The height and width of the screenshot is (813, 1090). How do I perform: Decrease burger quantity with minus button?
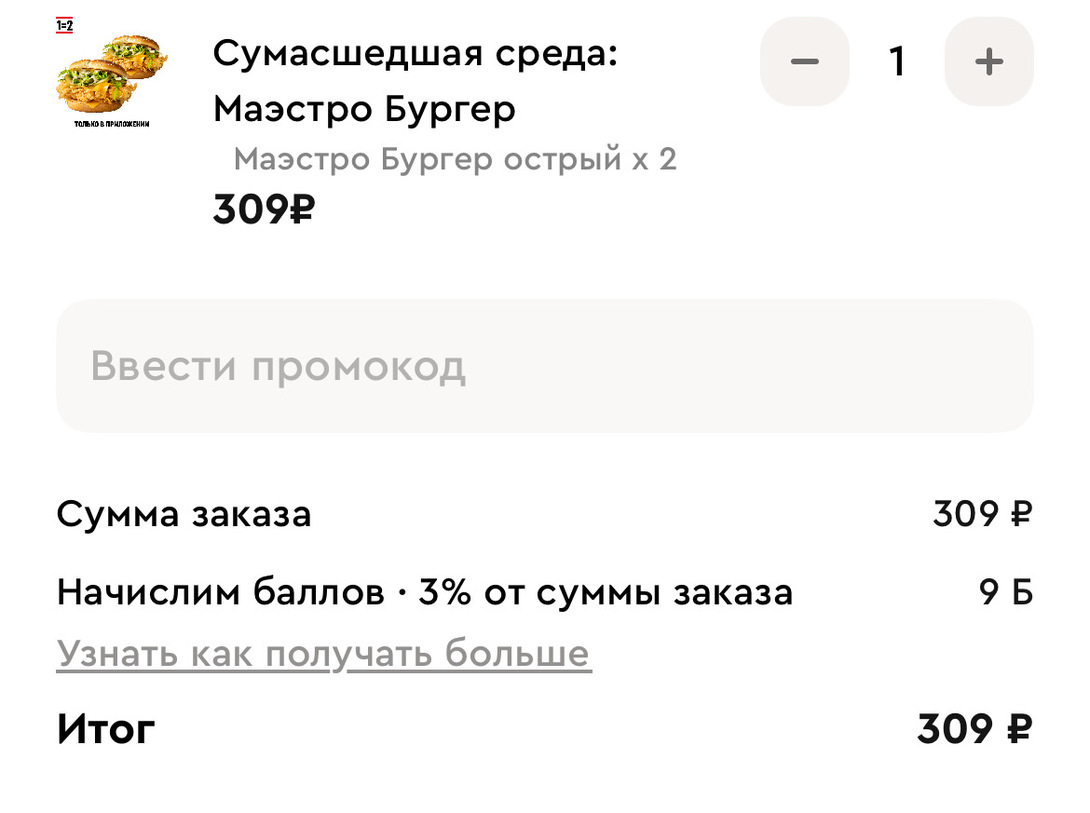(804, 62)
